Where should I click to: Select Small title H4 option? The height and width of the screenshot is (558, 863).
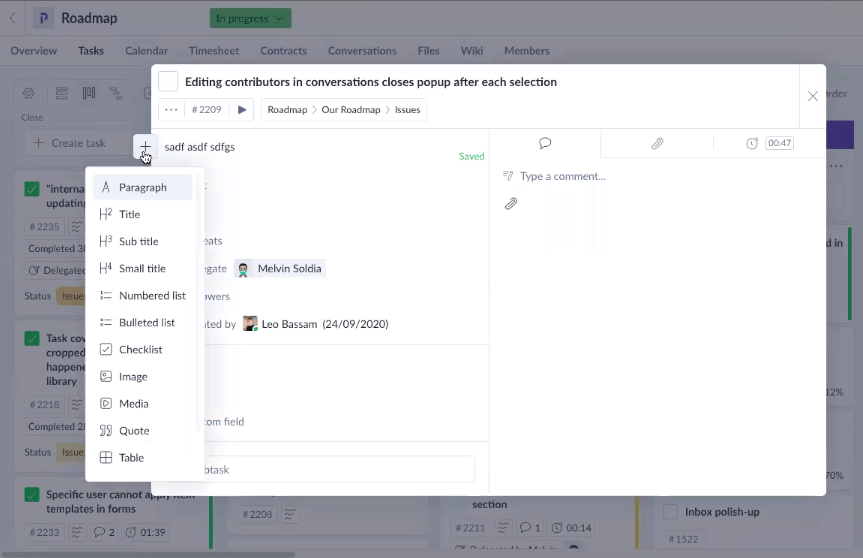[x=143, y=268]
